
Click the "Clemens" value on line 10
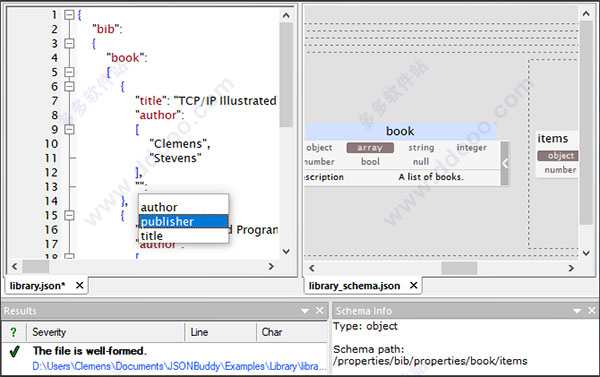pos(178,144)
